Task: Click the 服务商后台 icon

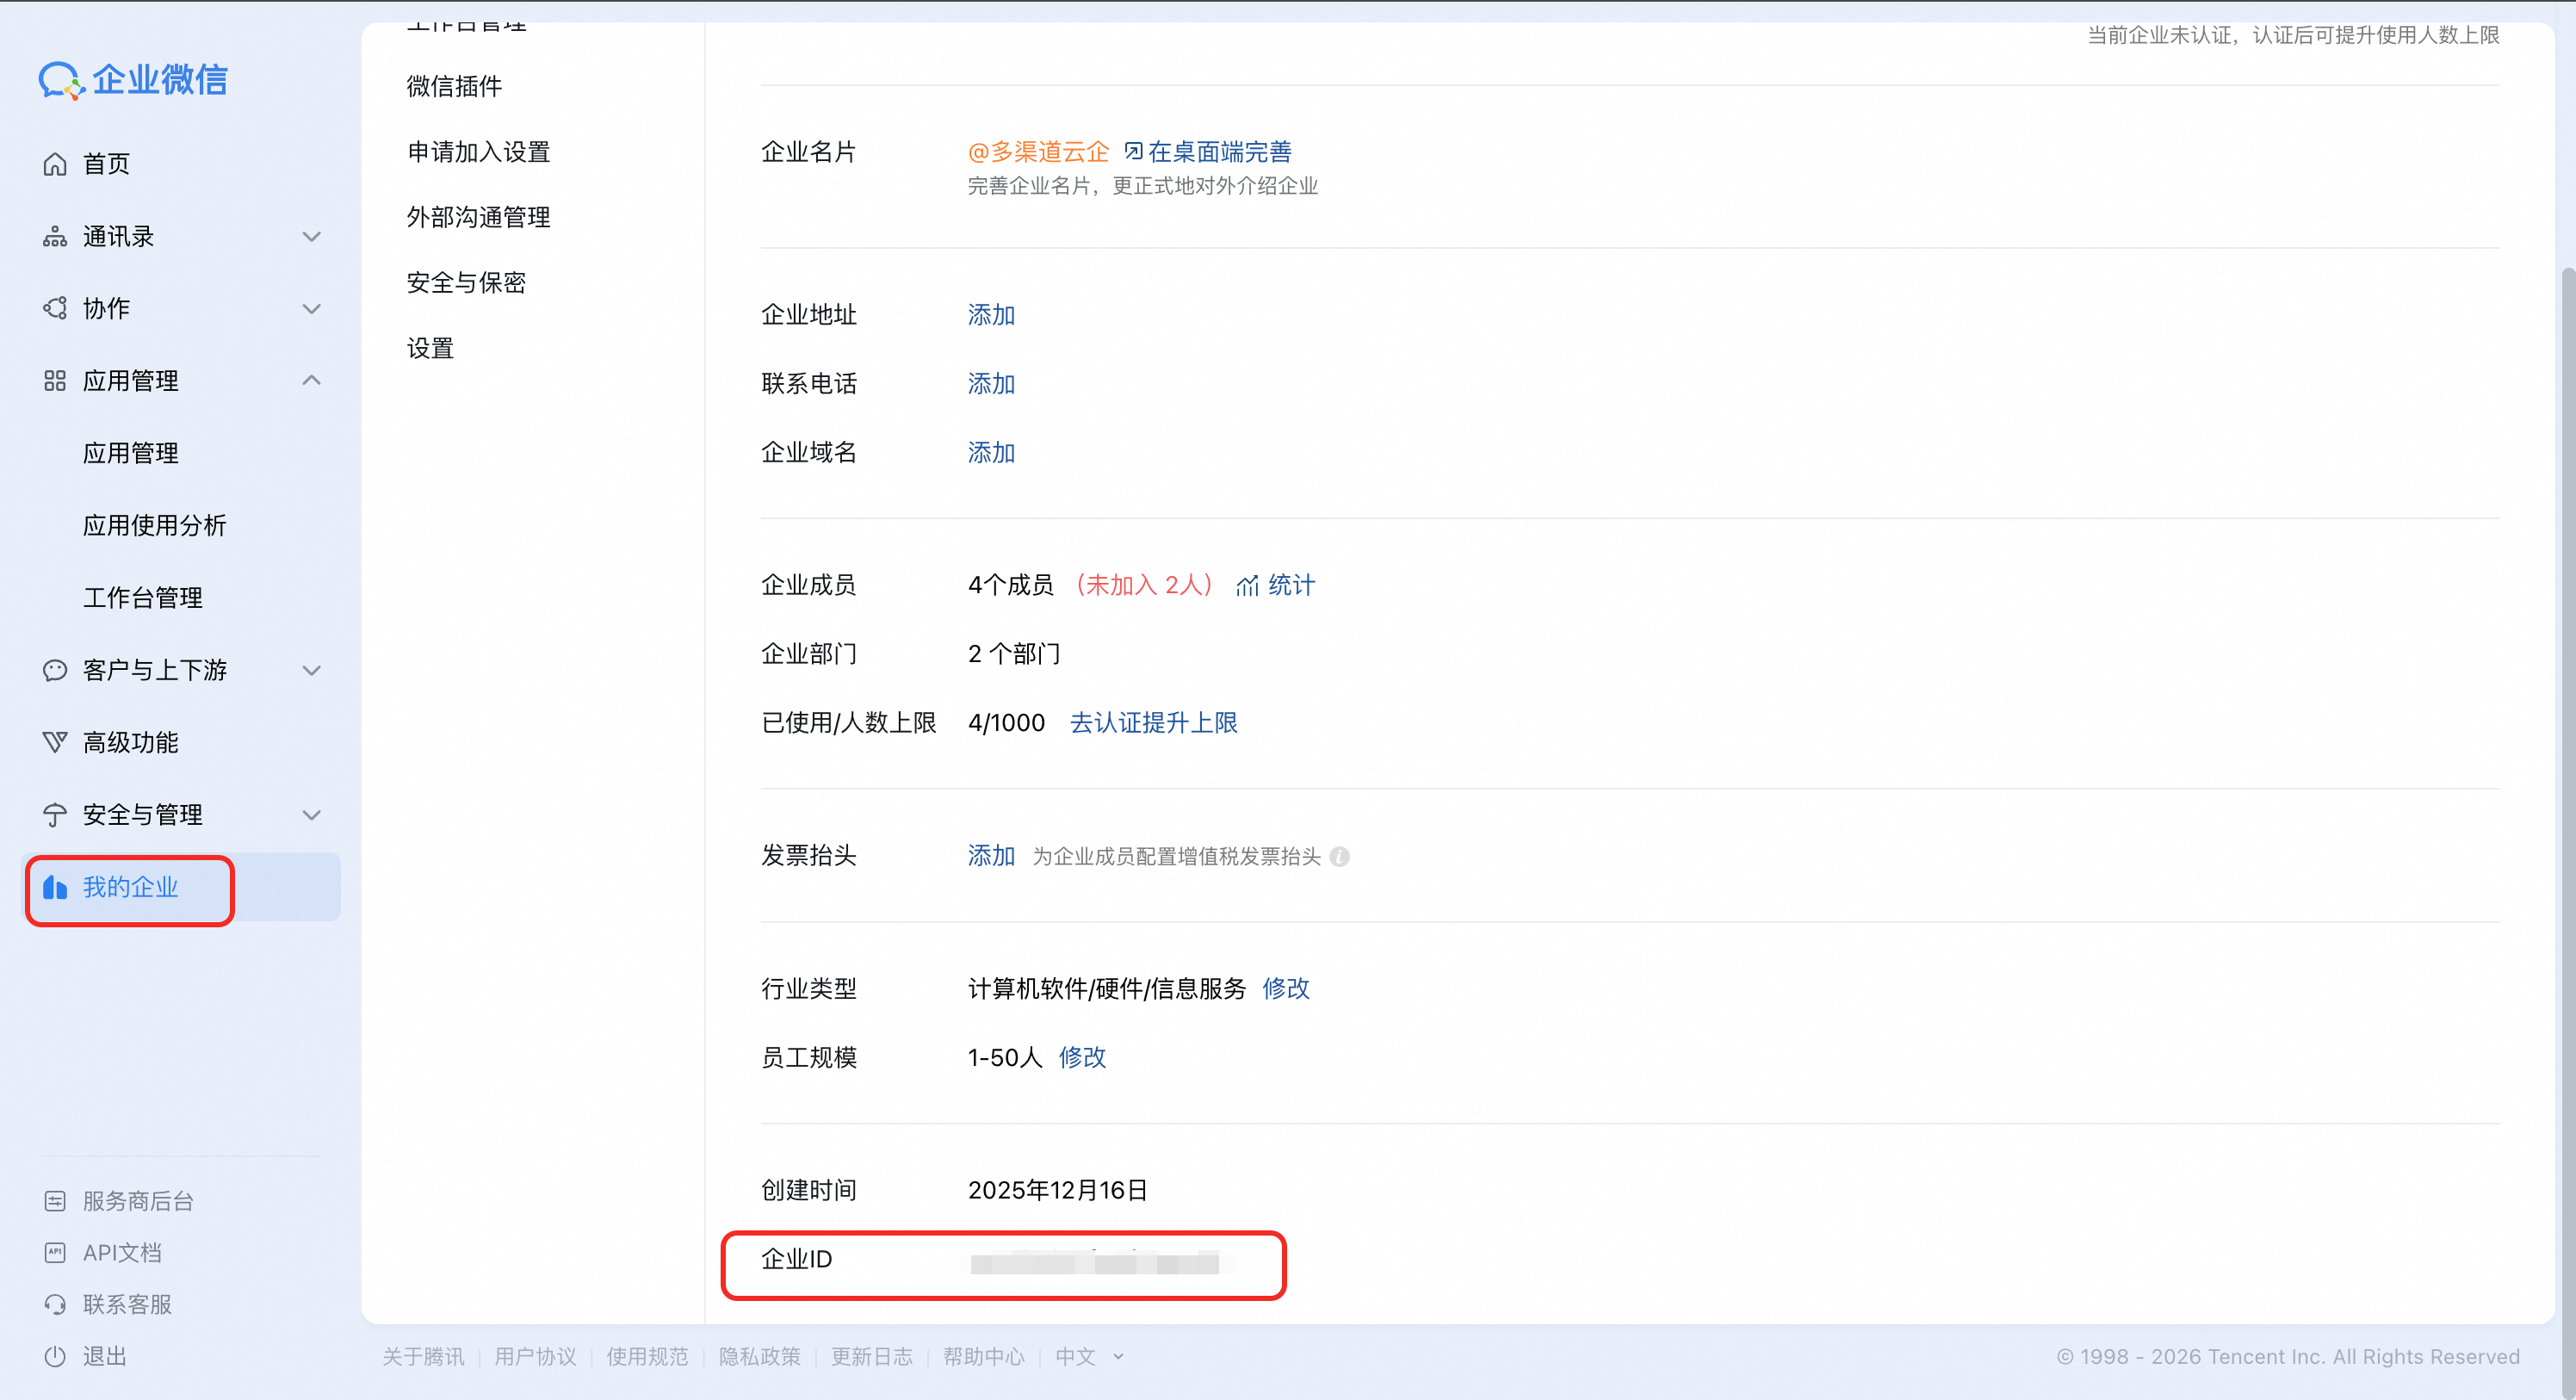Action: (x=55, y=1201)
